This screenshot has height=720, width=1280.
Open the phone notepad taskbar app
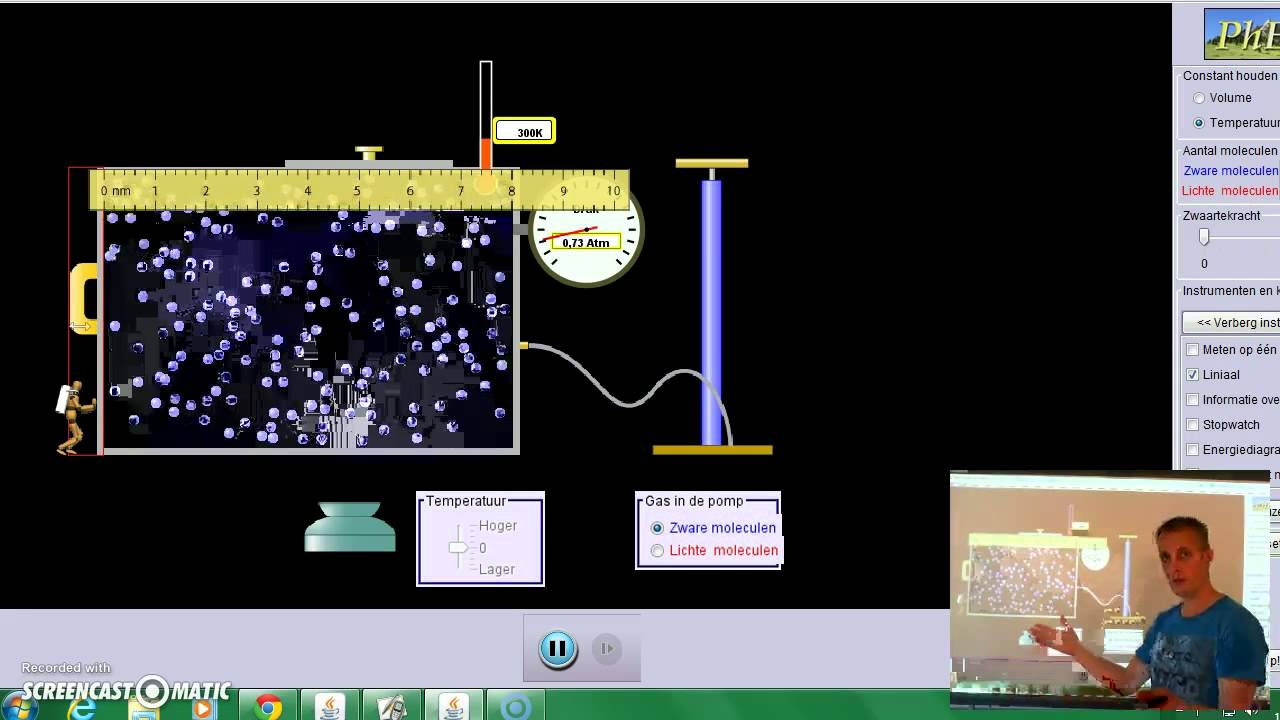pyautogui.click(x=392, y=708)
